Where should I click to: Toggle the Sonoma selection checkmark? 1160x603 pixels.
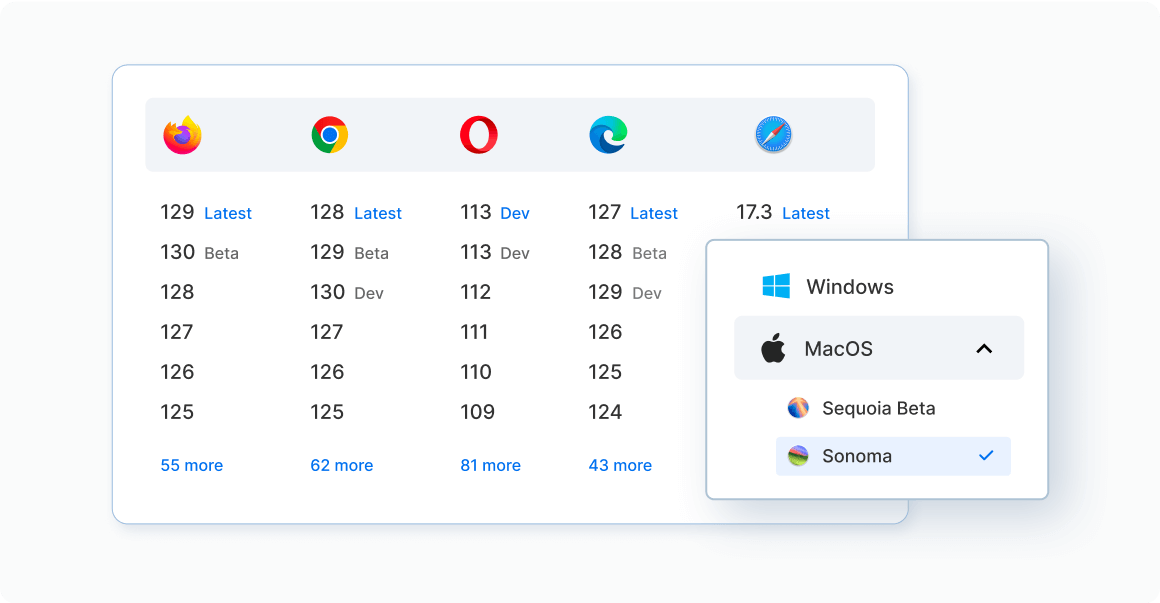(x=986, y=455)
